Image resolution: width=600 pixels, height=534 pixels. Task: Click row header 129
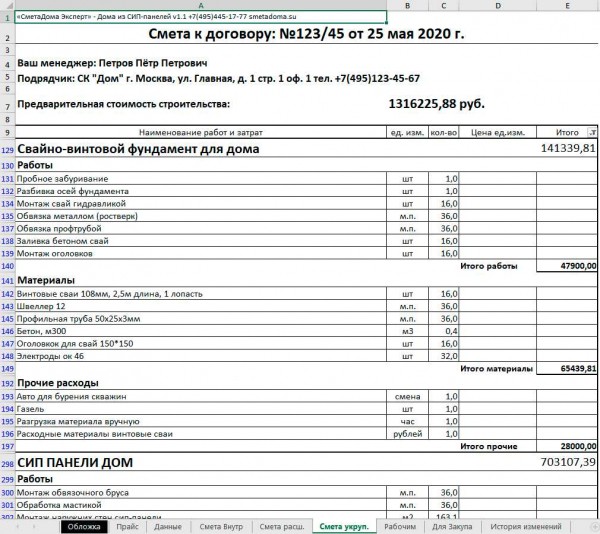pos(7,150)
